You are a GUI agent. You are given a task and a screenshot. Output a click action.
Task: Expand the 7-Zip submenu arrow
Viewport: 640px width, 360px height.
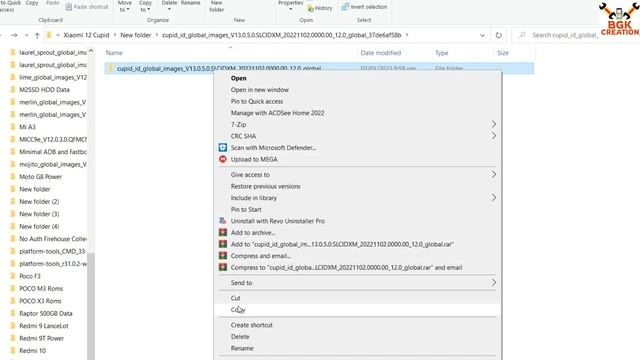pos(493,124)
